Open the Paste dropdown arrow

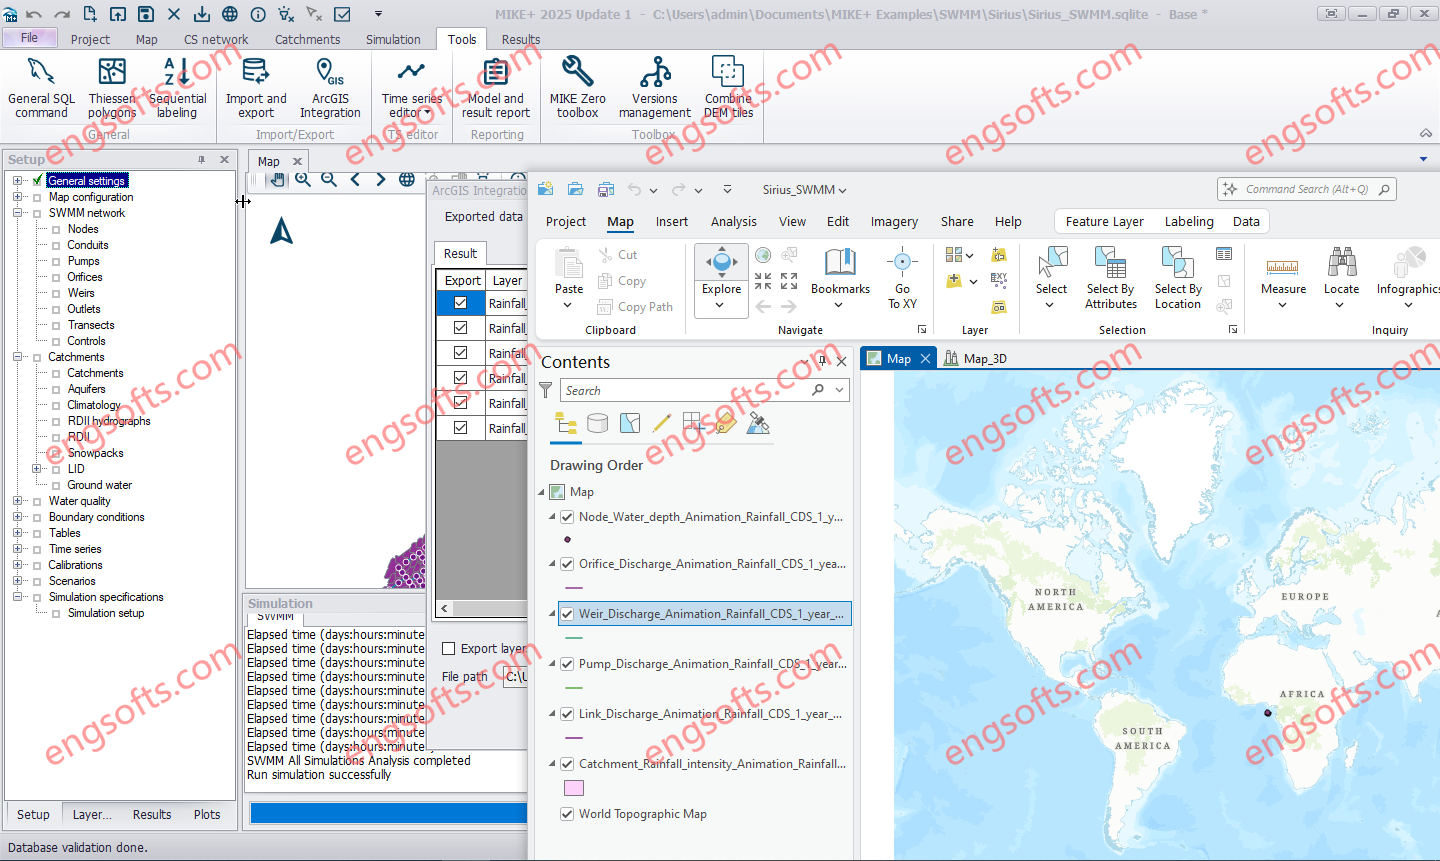pyautogui.click(x=568, y=305)
